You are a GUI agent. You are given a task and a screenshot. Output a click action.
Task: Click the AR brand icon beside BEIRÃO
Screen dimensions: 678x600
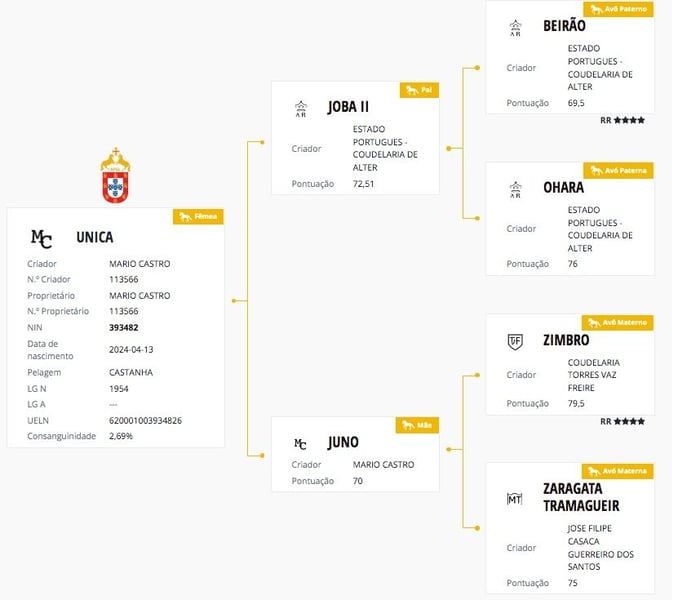click(515, 27)
